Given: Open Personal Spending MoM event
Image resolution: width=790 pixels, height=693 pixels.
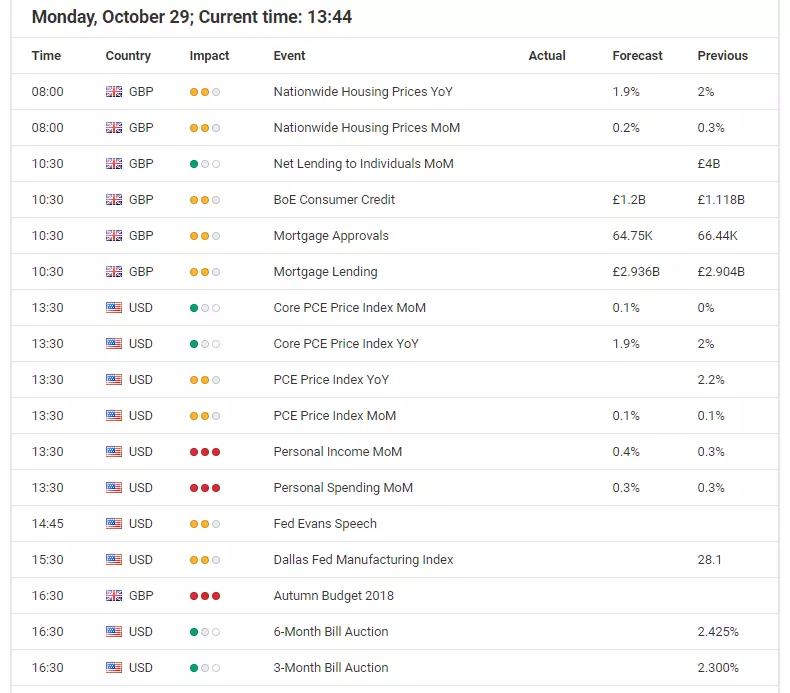Looking at the screenshot, I should [x=343, y=488].
